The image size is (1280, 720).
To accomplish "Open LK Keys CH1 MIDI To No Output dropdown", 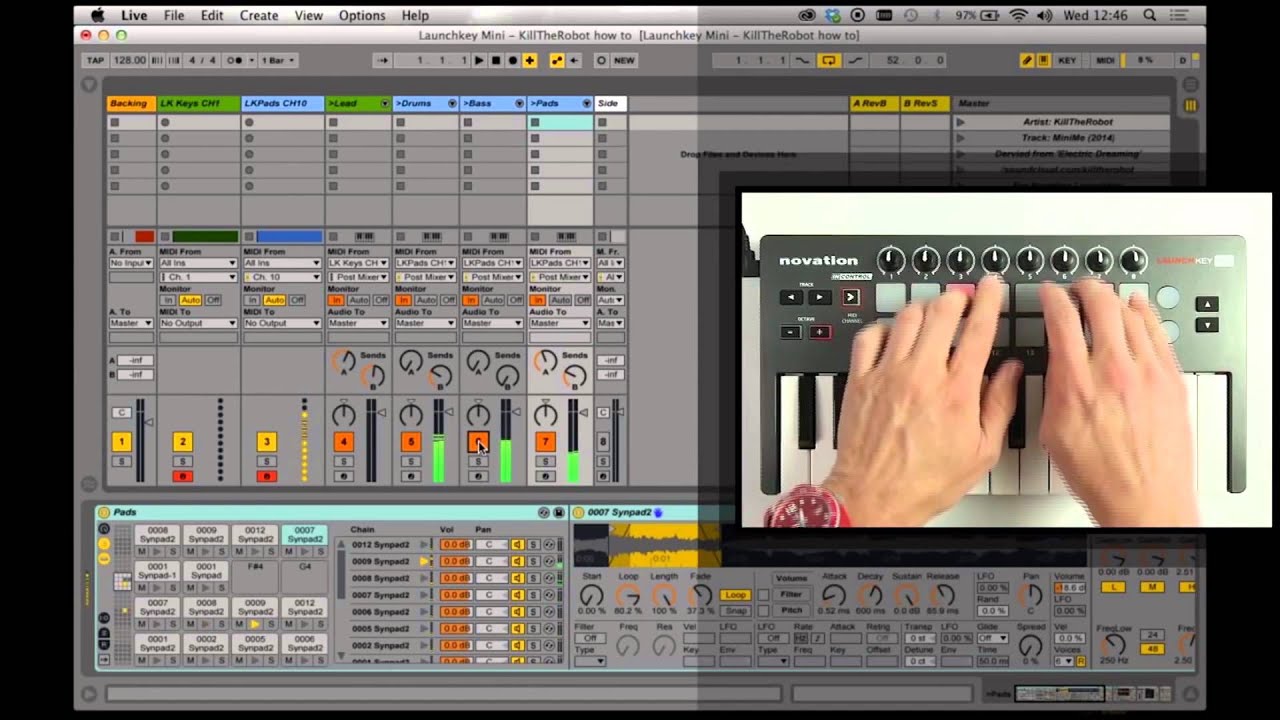I will (198, 323).
